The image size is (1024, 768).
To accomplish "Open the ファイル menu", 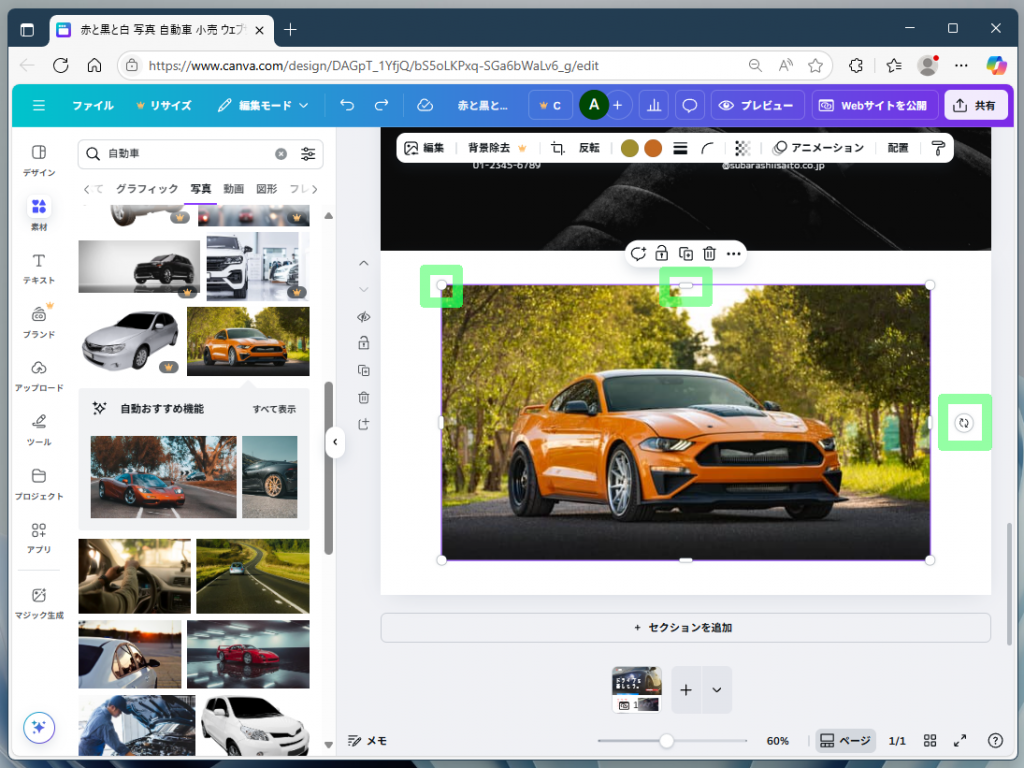I will point(91,104).
